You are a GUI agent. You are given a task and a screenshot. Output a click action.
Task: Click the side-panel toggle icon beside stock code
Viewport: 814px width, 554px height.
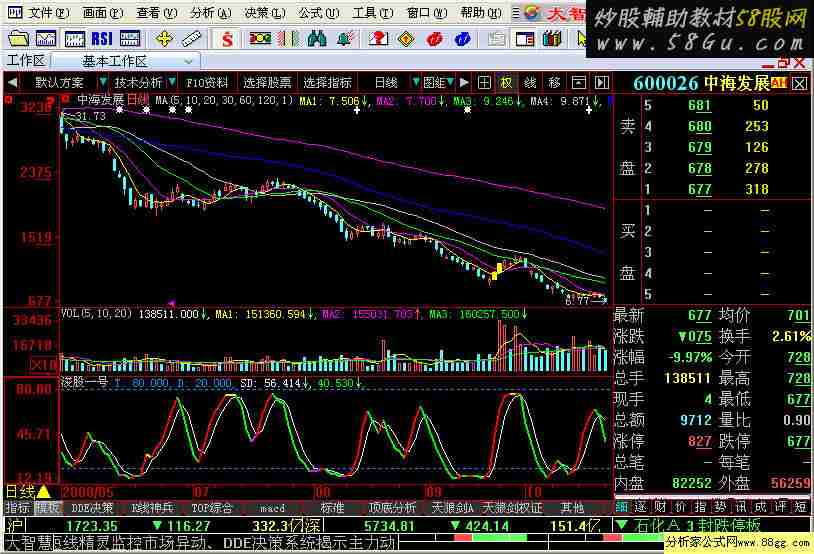tap(602, 82)
